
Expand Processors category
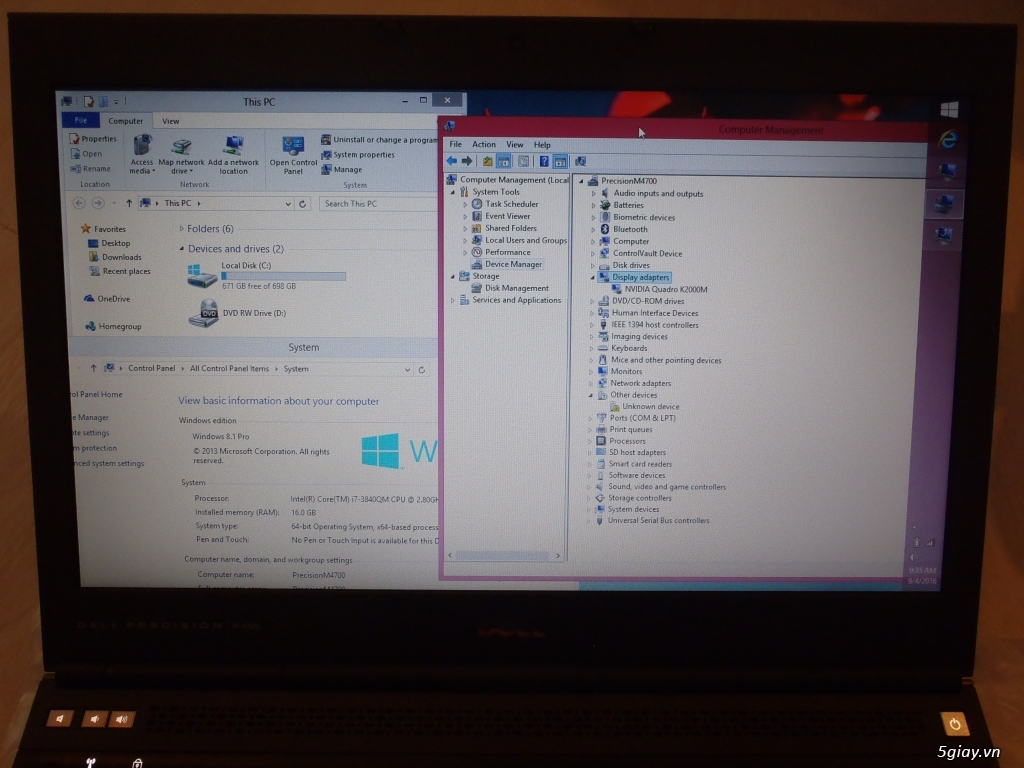tap(590, 441)
